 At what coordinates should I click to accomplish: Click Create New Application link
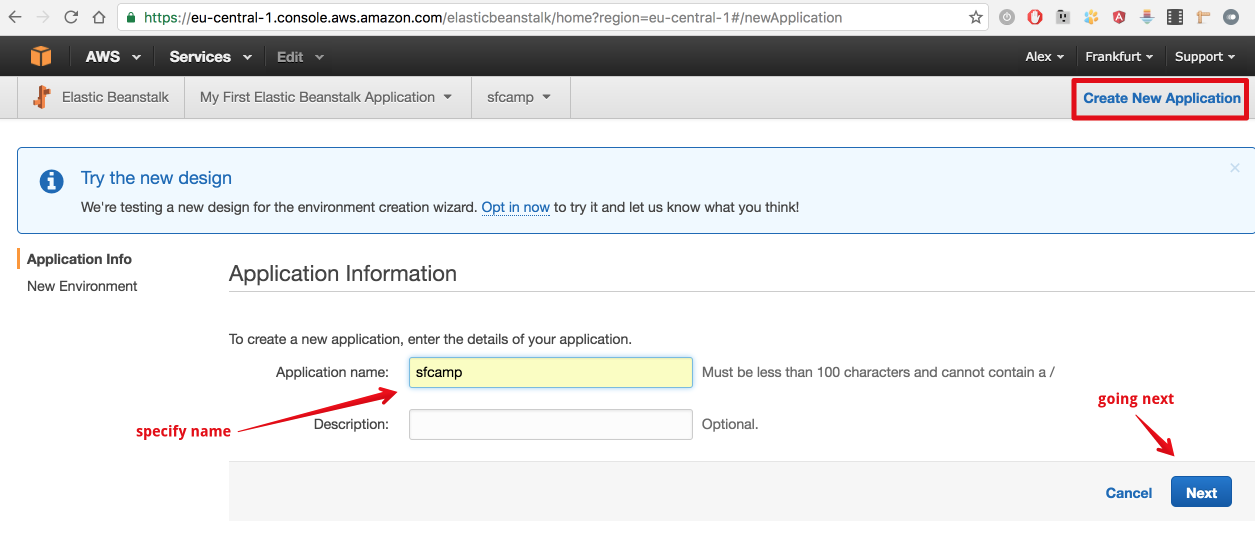point(1162,98)
